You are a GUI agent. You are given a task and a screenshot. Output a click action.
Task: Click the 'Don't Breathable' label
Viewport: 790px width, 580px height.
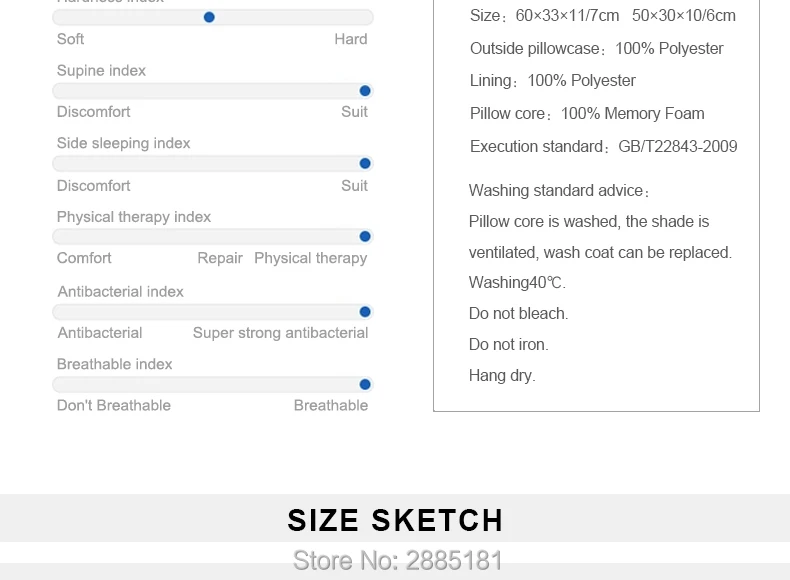coord(114,406)
